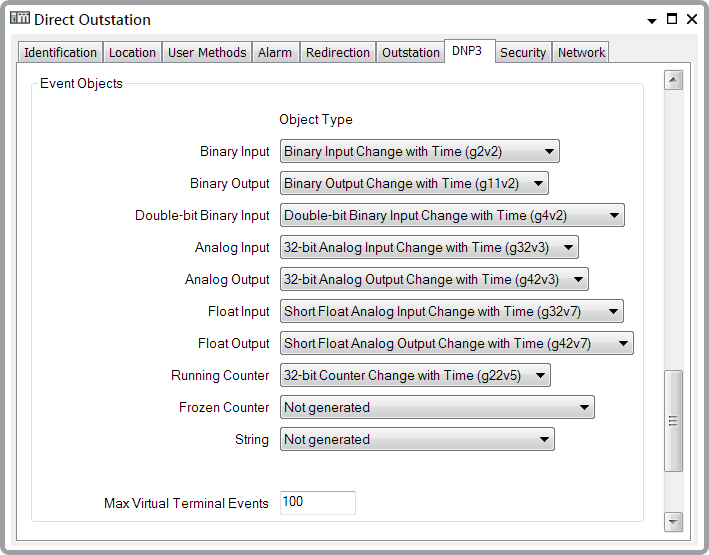The image size is (709, 555).
Task: Click the Direct Outstation window icon
Action: click(x=19, y=19)
